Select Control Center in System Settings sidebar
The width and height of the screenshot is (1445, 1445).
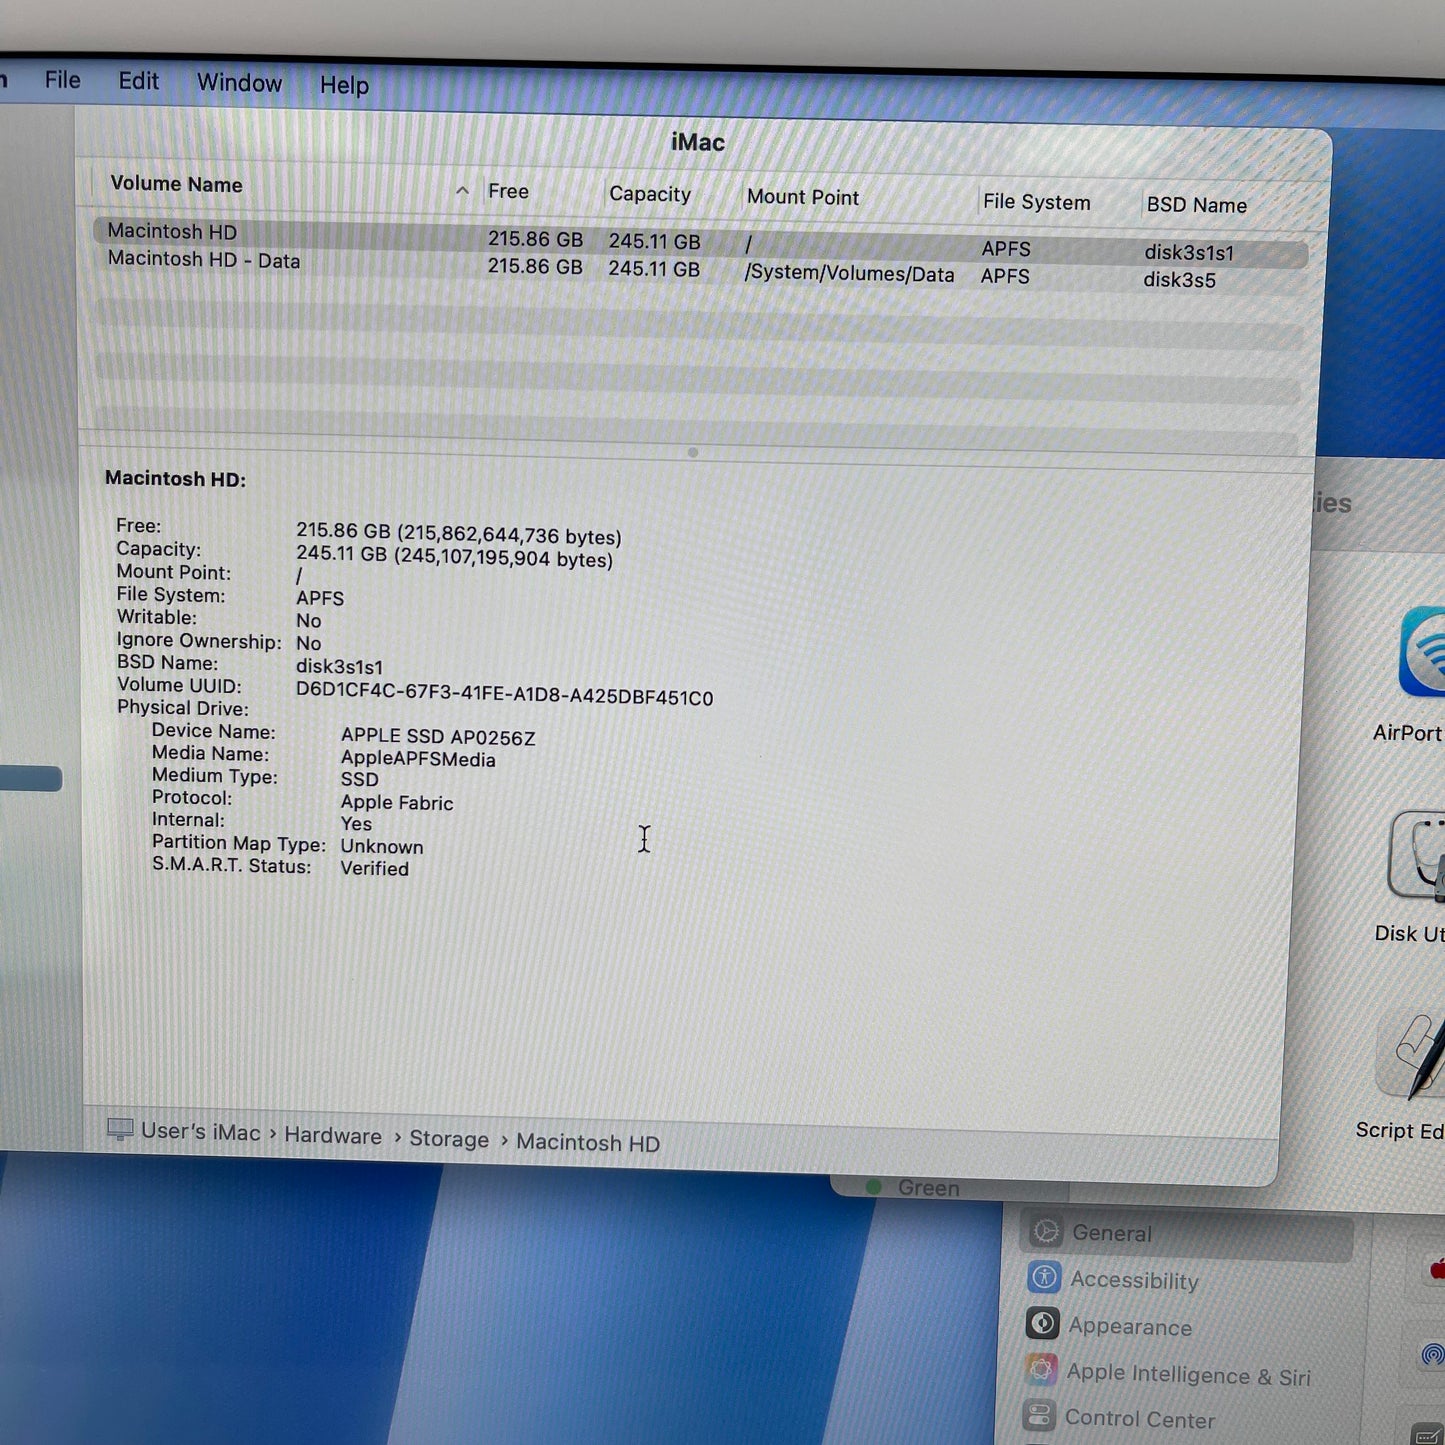1140,1419
